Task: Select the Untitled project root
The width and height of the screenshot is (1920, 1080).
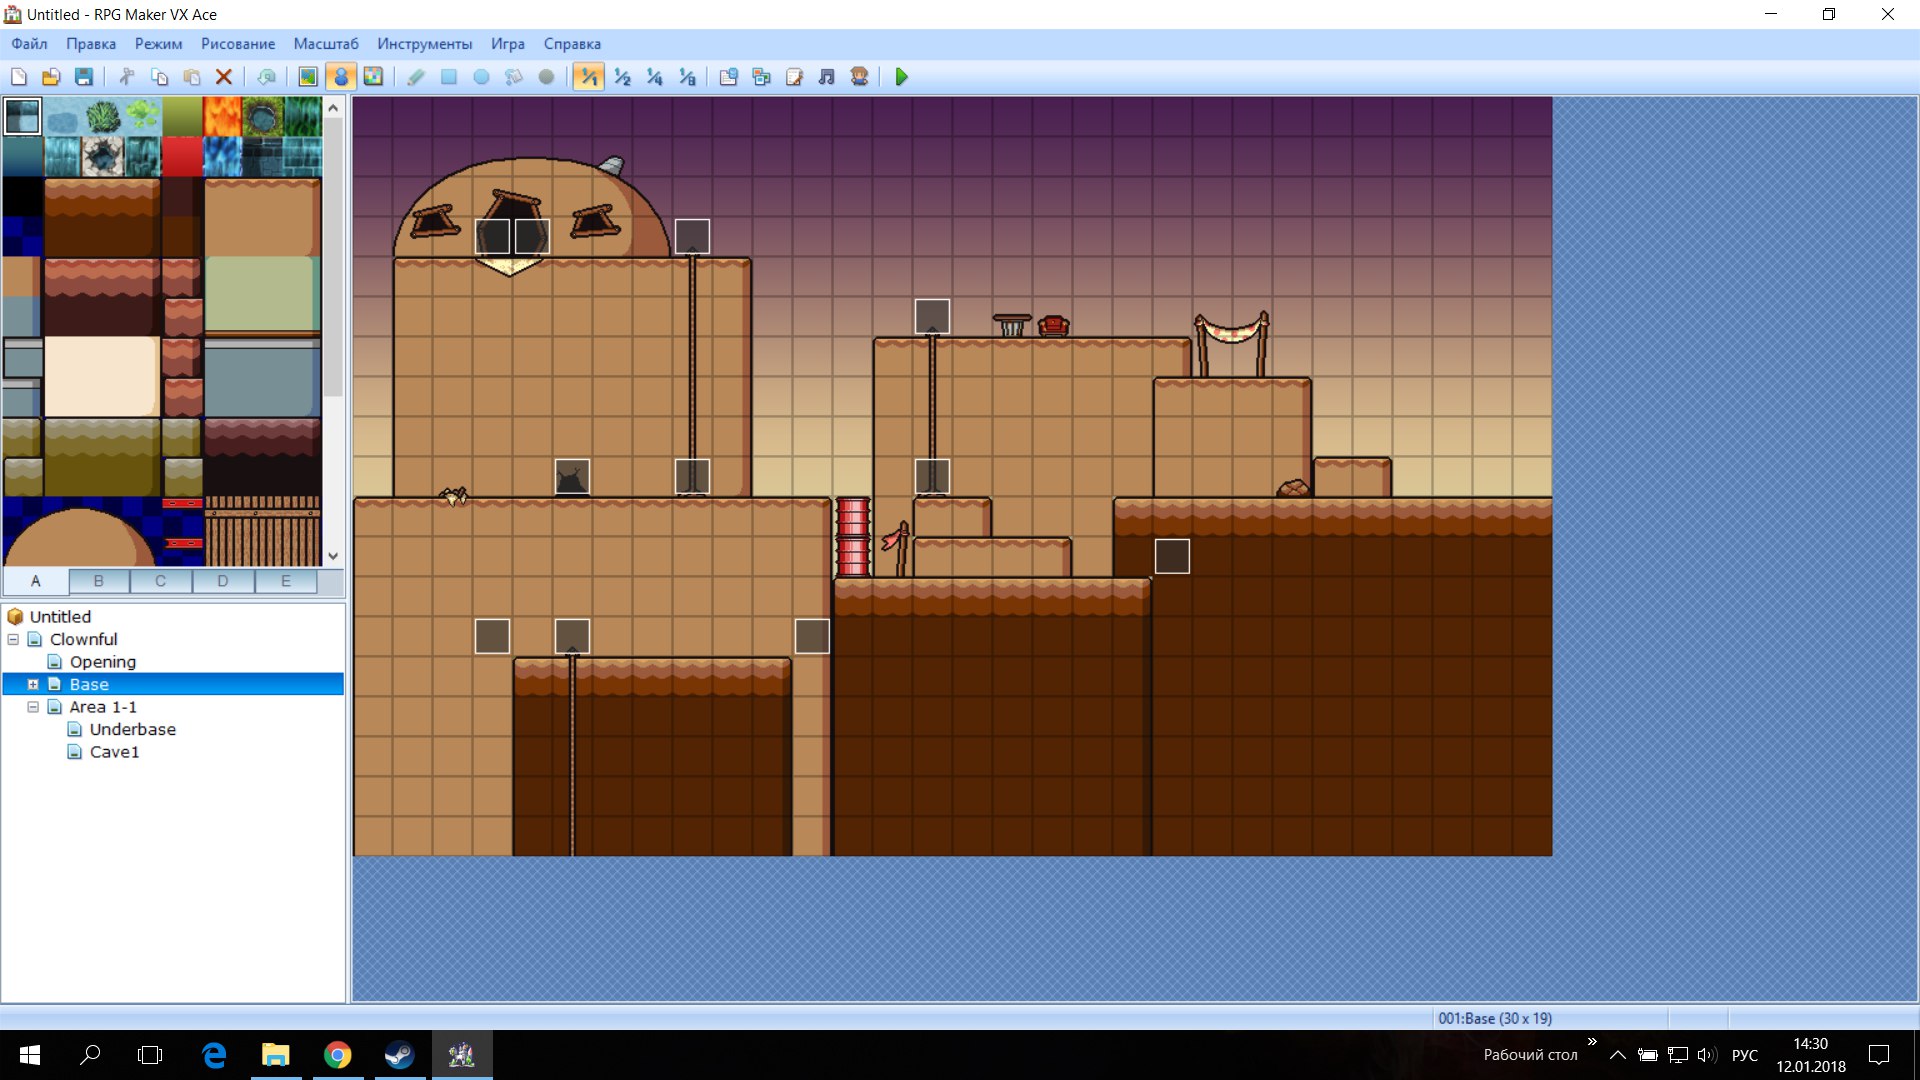Action: (x=60, y=617)
